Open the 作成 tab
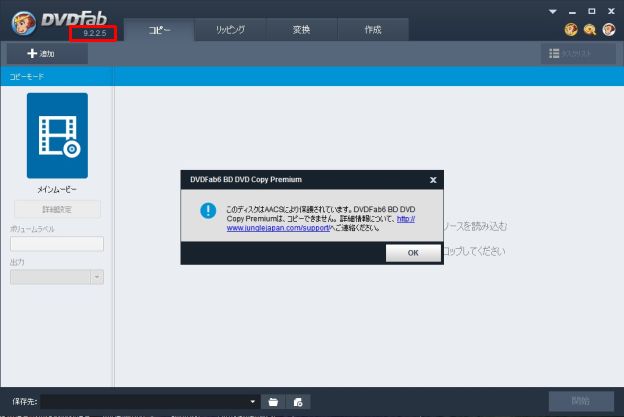The height and width of the screenshot is (417, 624). tap(373, 30)
